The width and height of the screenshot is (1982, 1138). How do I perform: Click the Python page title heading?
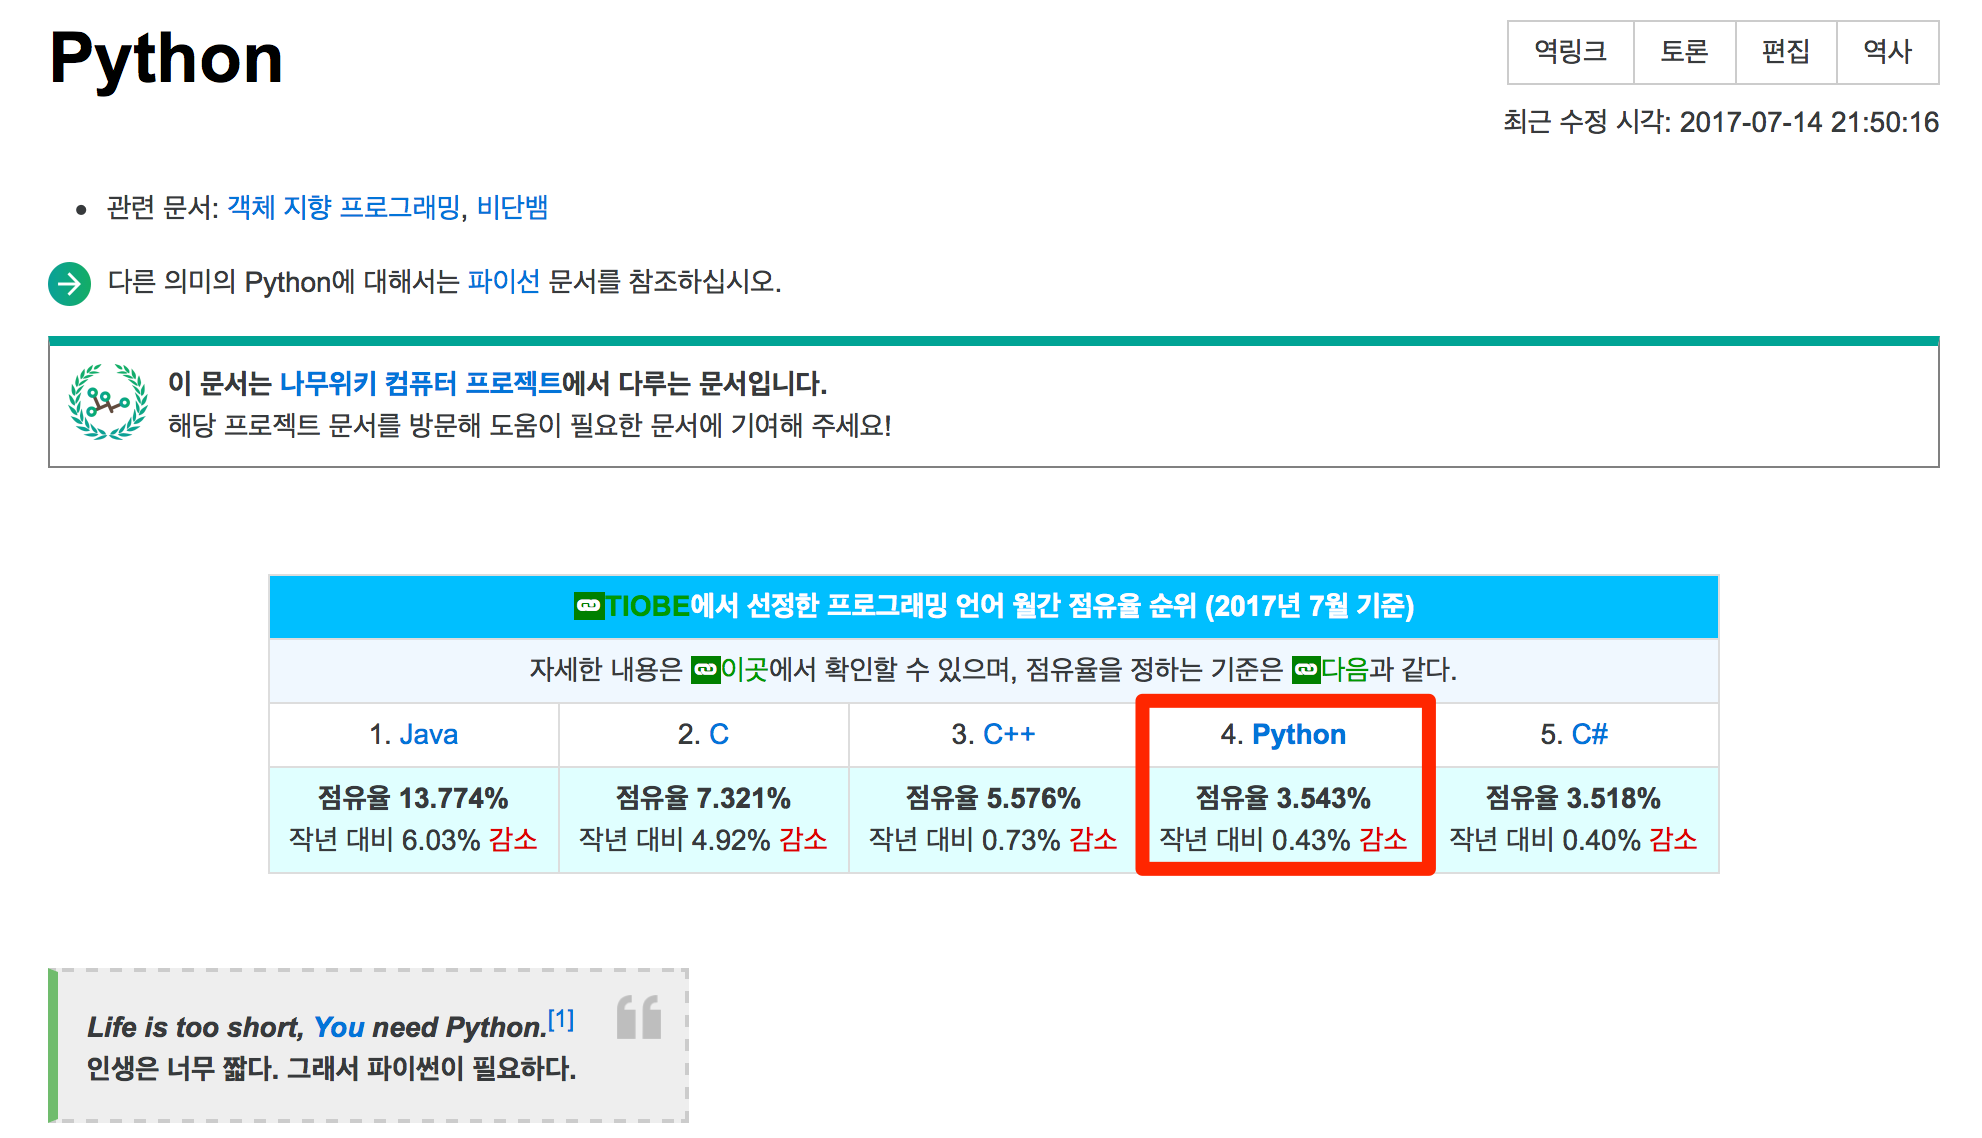(x=166, y=58)
